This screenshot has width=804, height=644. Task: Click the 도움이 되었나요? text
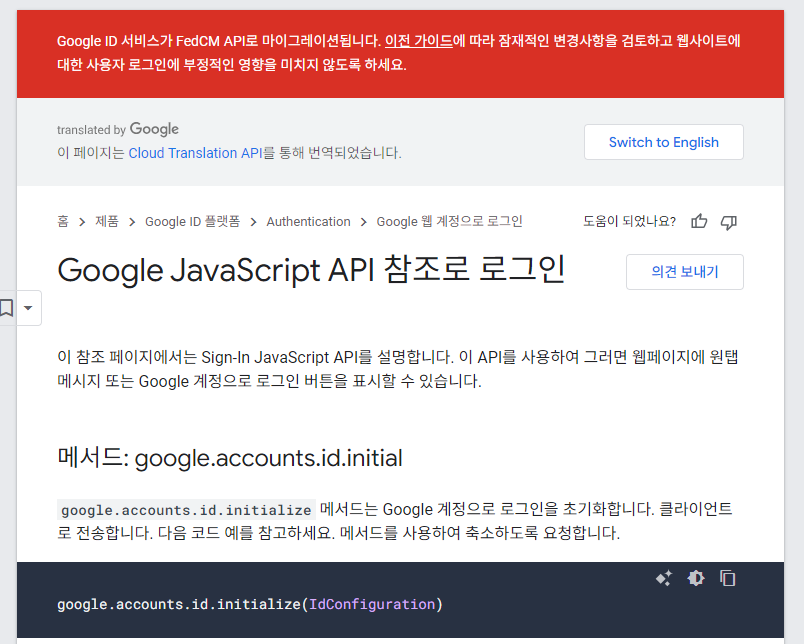click(x=629, y=222)
